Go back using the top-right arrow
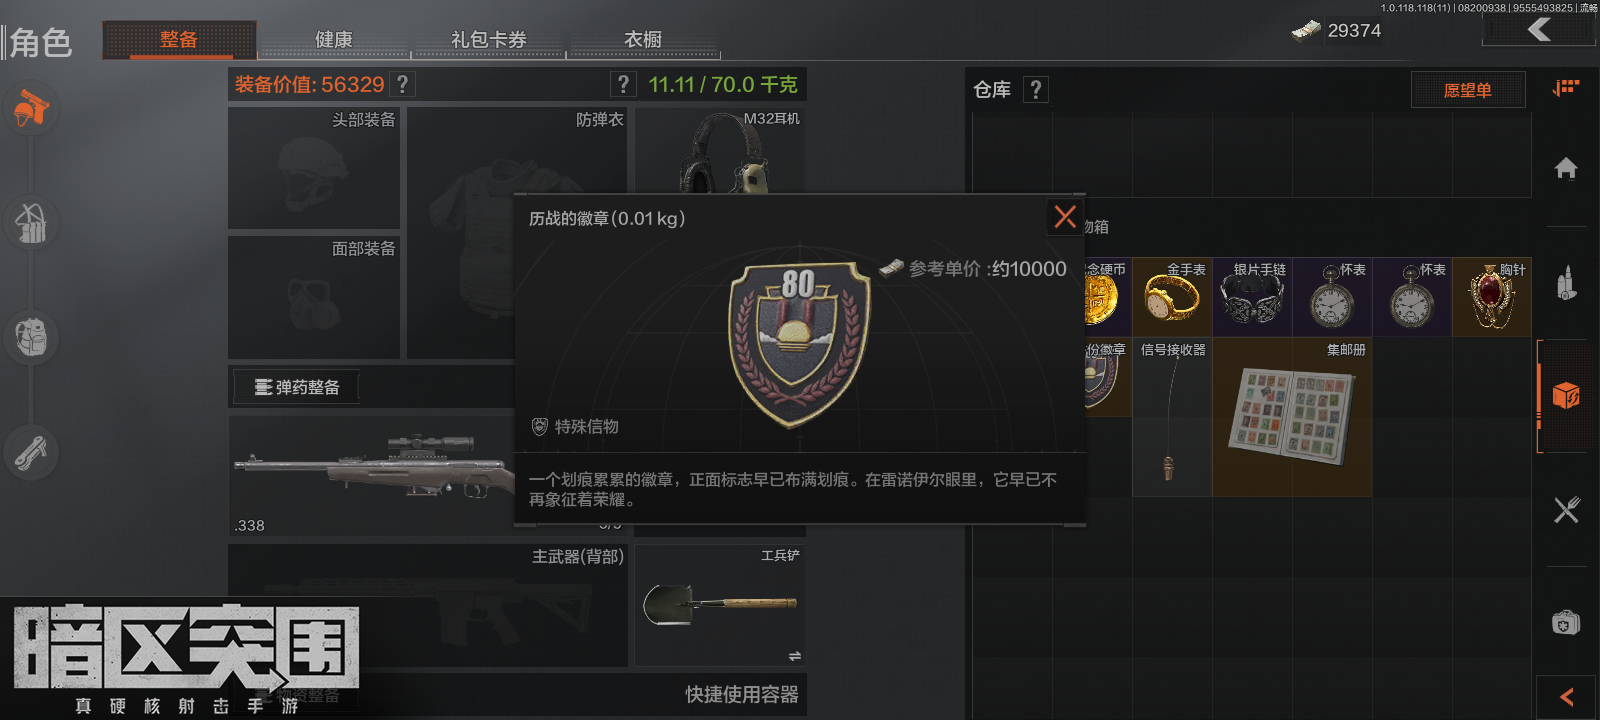This screenshot has width=1600, height=720. tap(1540, 29)
